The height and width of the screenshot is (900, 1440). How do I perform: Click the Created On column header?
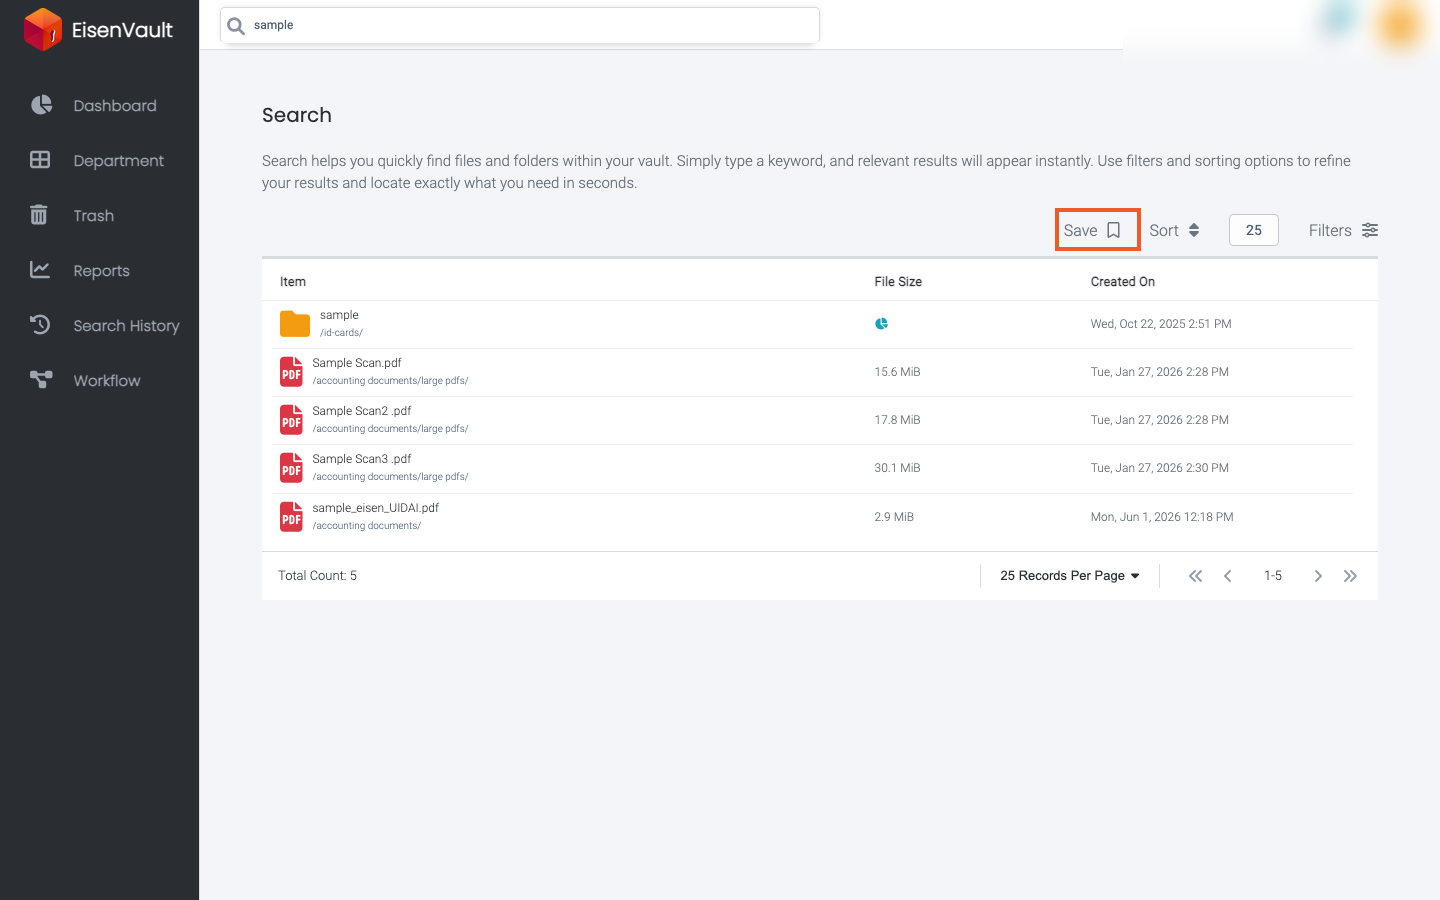1123,282
